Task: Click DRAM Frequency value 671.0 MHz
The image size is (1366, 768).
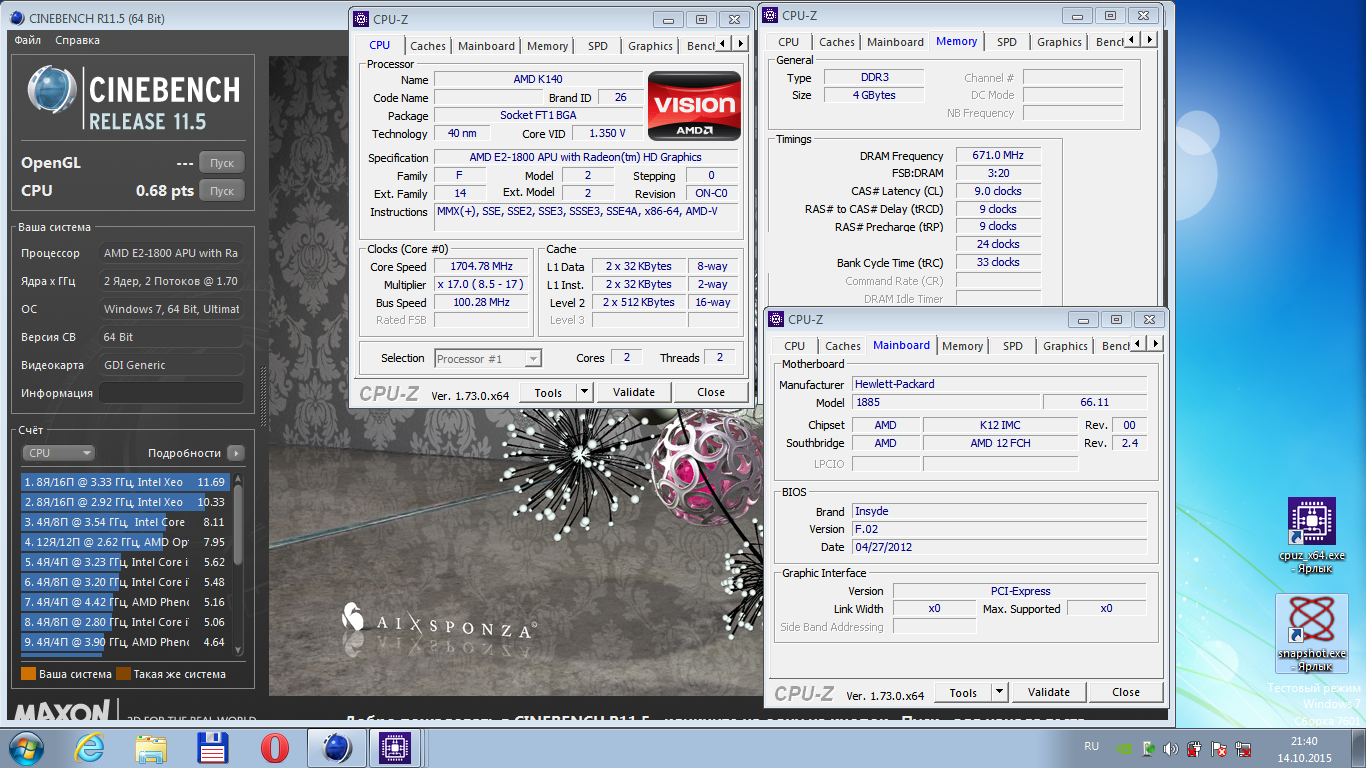Action: pos(998,156)
